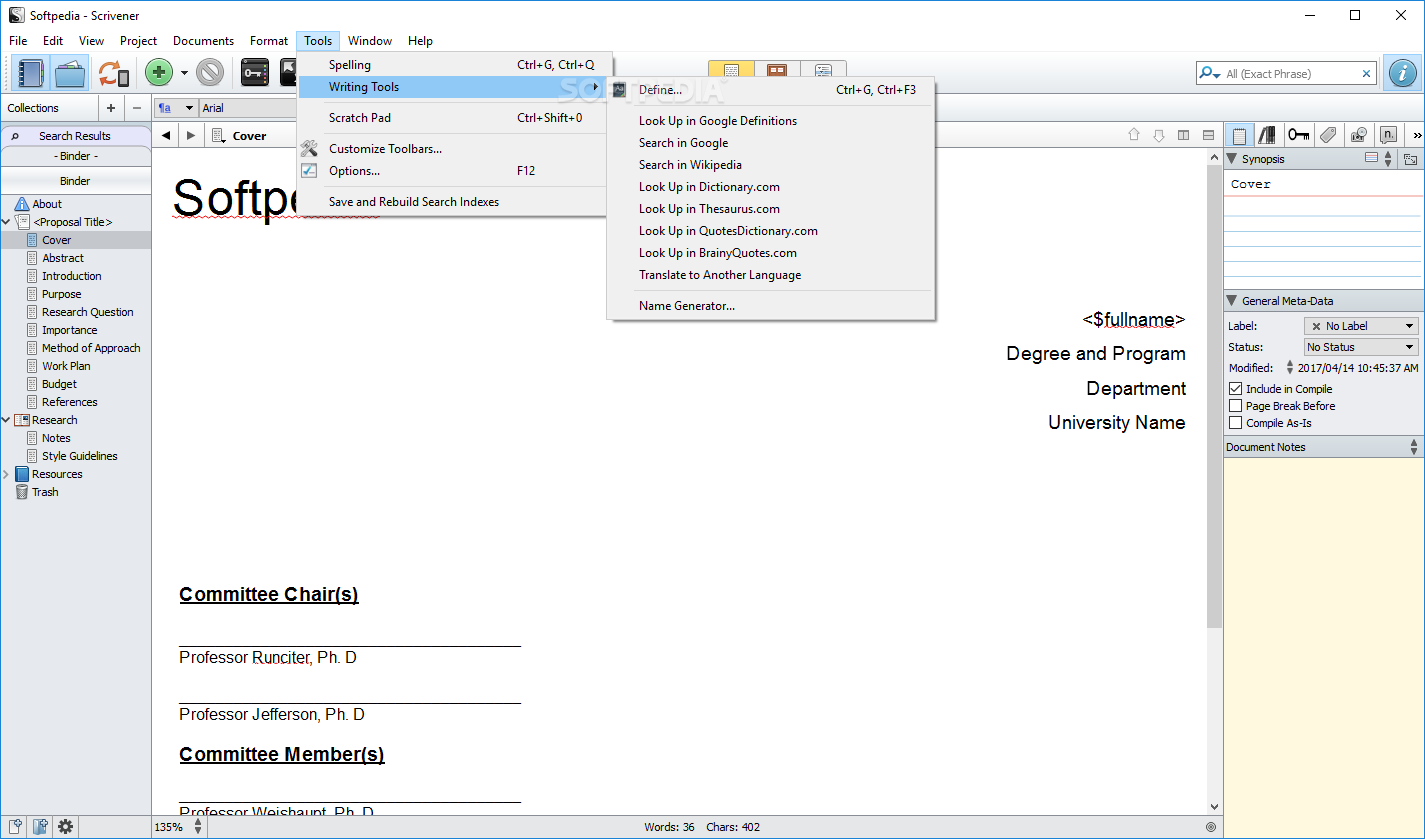Choose Customize Toolbars from Tools menu
1425x839 pixels.
click(x=453, y=149)
